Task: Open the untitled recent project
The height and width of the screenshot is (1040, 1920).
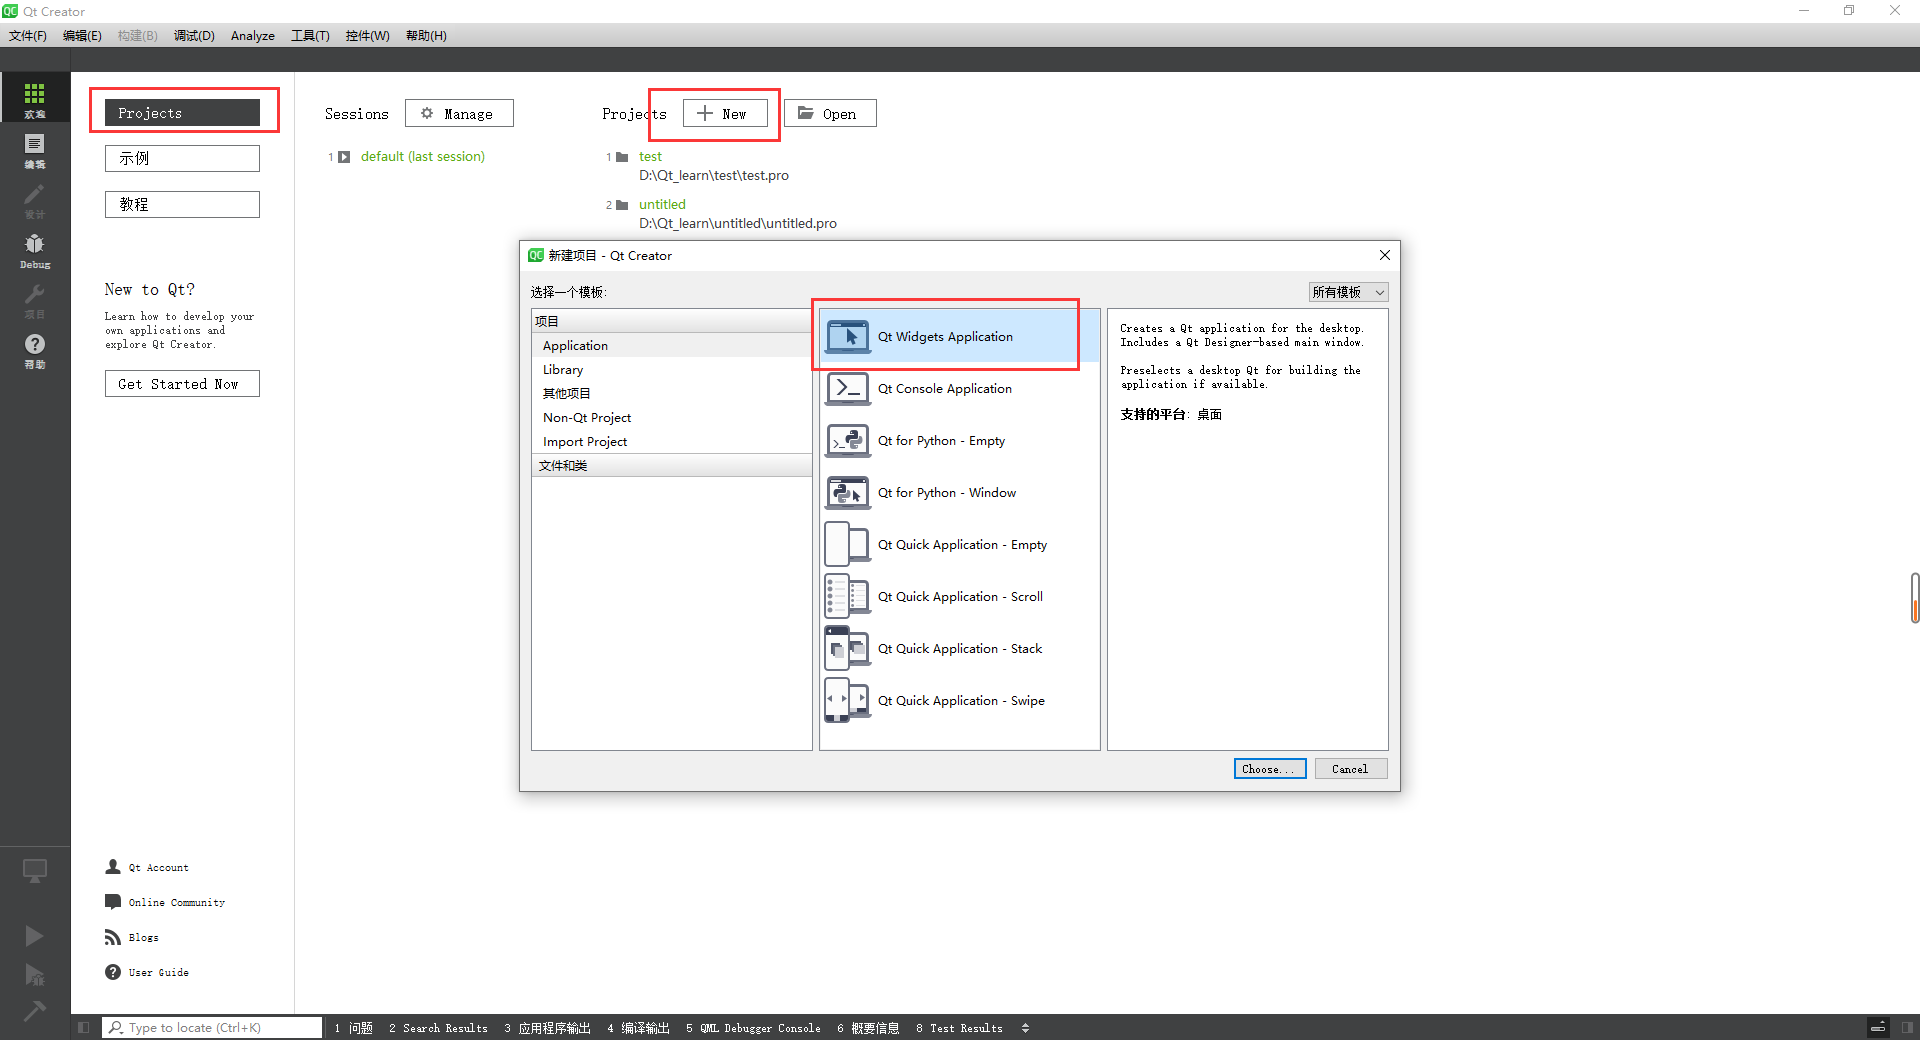Action: pyautogui.click(x=662, y=204)
